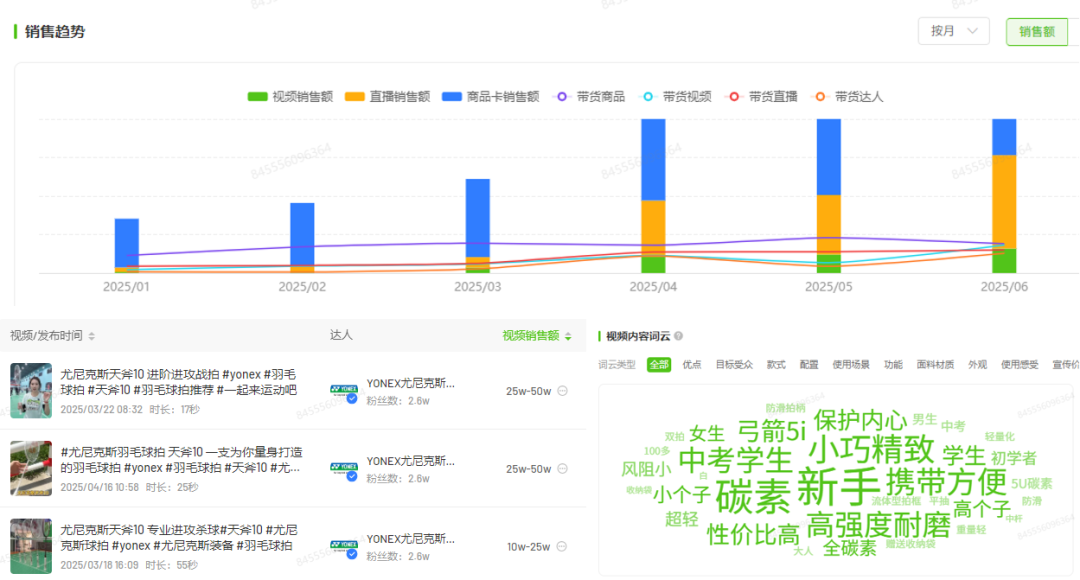
Task: Click info icon beside first 25w-50w value
Action: tap(563, 391)
